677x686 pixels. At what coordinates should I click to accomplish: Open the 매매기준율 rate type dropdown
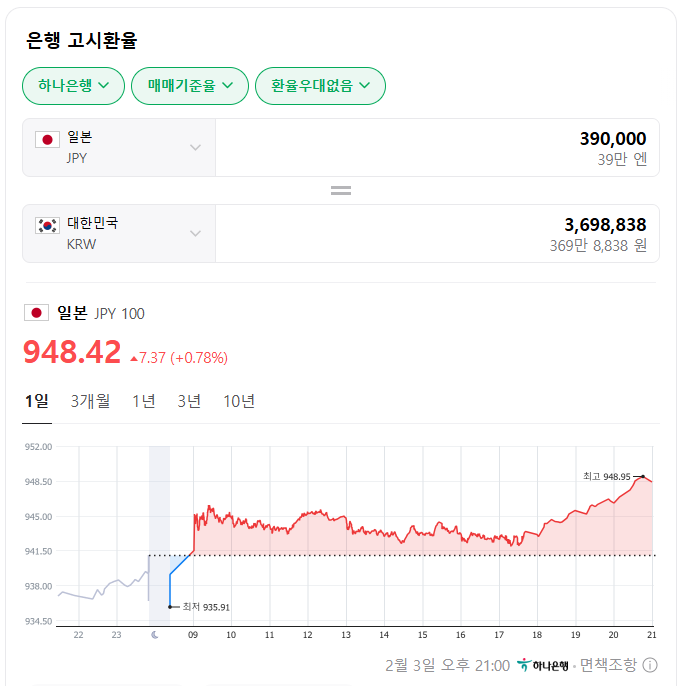(190, 86)
